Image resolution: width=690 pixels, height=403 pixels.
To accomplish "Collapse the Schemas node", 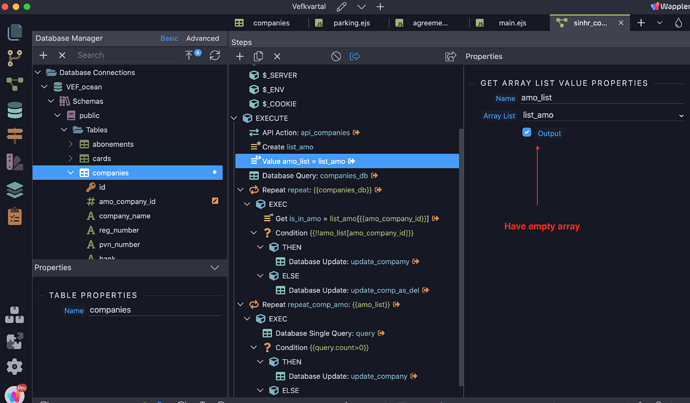I will tap(51, 101).
